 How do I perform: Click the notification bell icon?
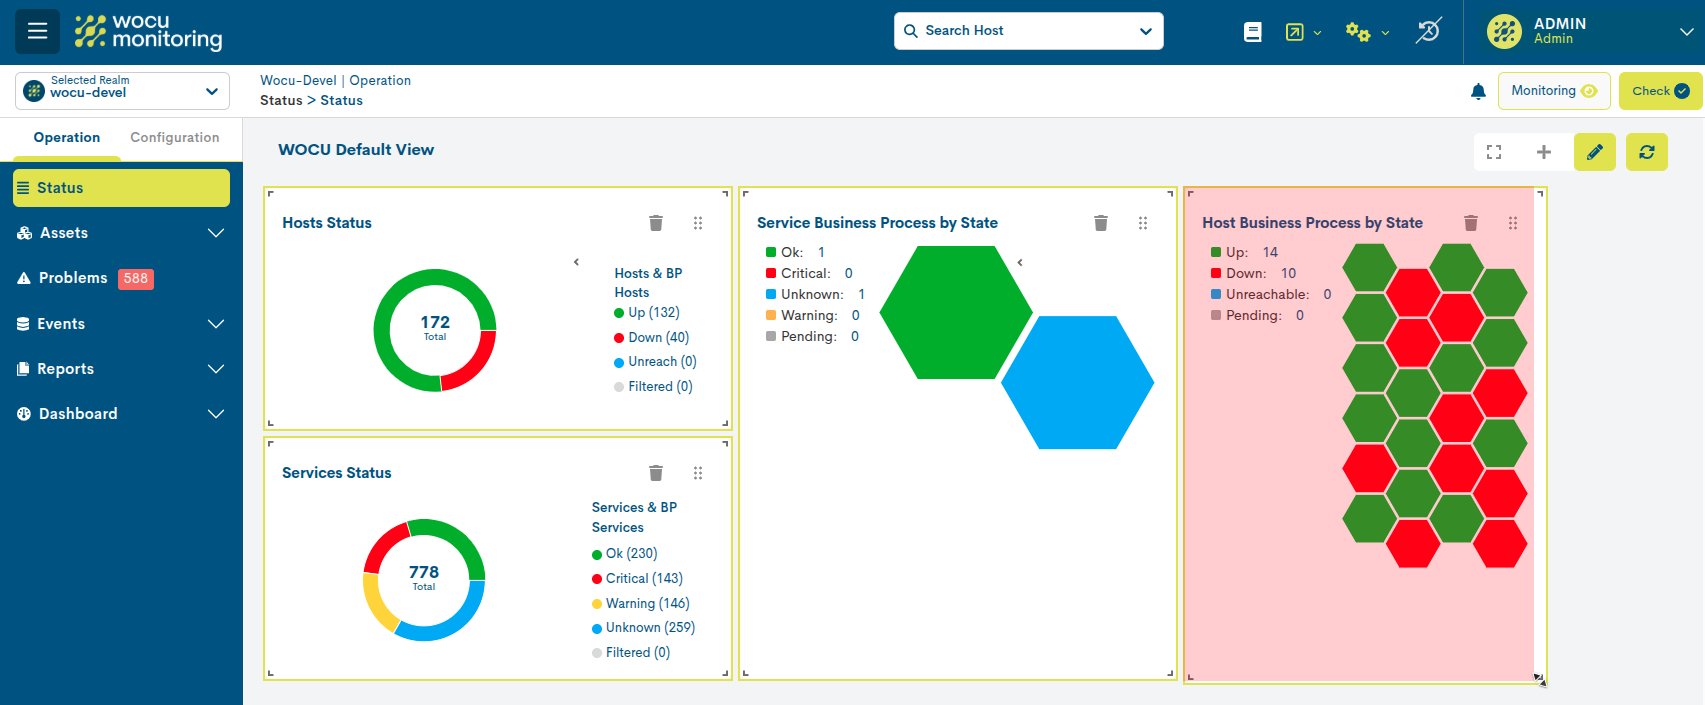tap(1478, 92)
